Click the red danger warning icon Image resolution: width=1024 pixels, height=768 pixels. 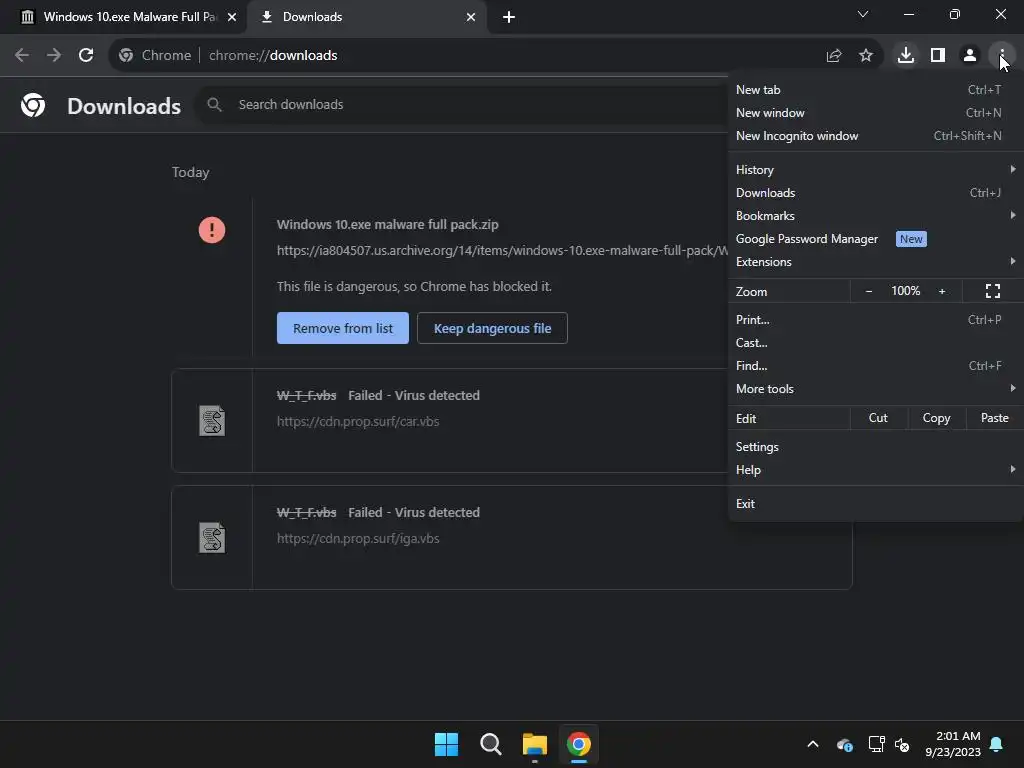[x=212, y=230]
